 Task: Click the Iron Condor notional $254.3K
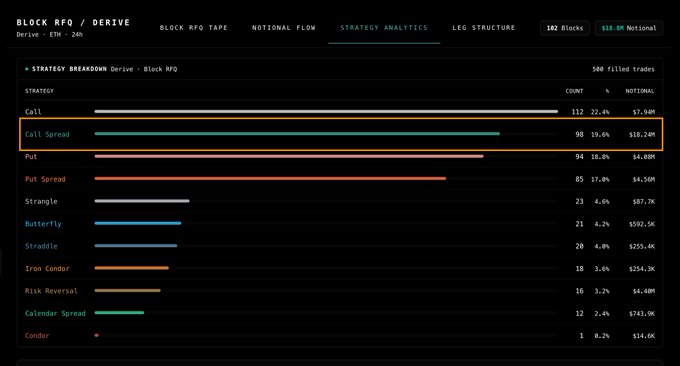click(x=642, y=269)
